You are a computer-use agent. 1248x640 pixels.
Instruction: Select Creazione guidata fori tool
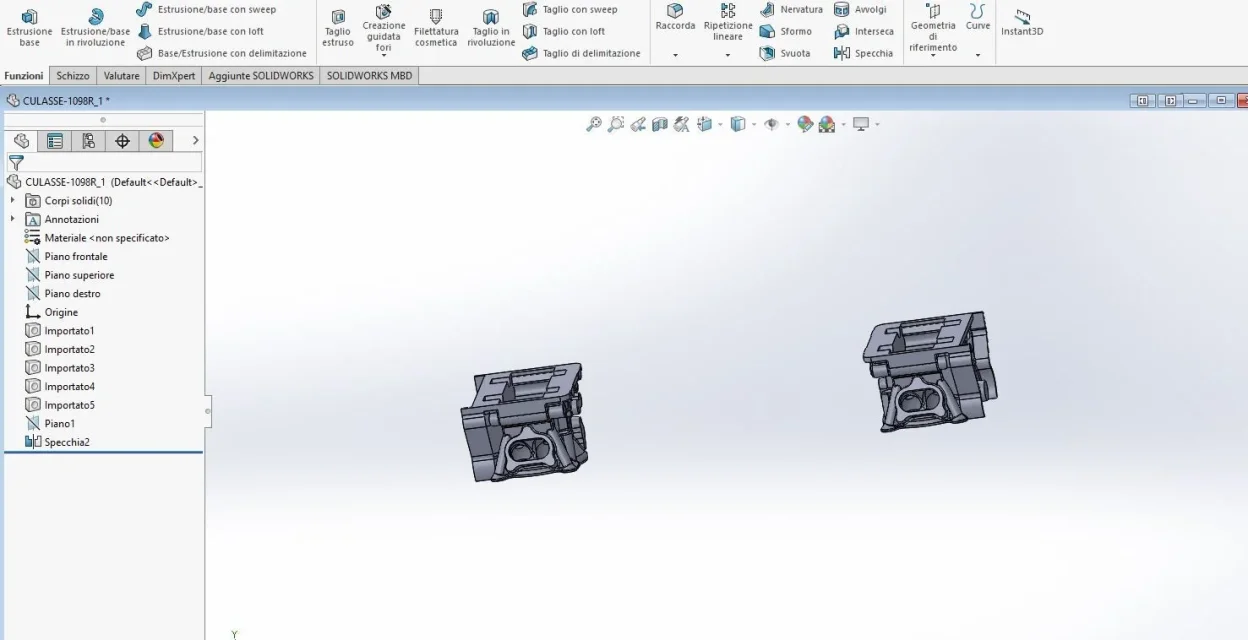pos(384,28)
